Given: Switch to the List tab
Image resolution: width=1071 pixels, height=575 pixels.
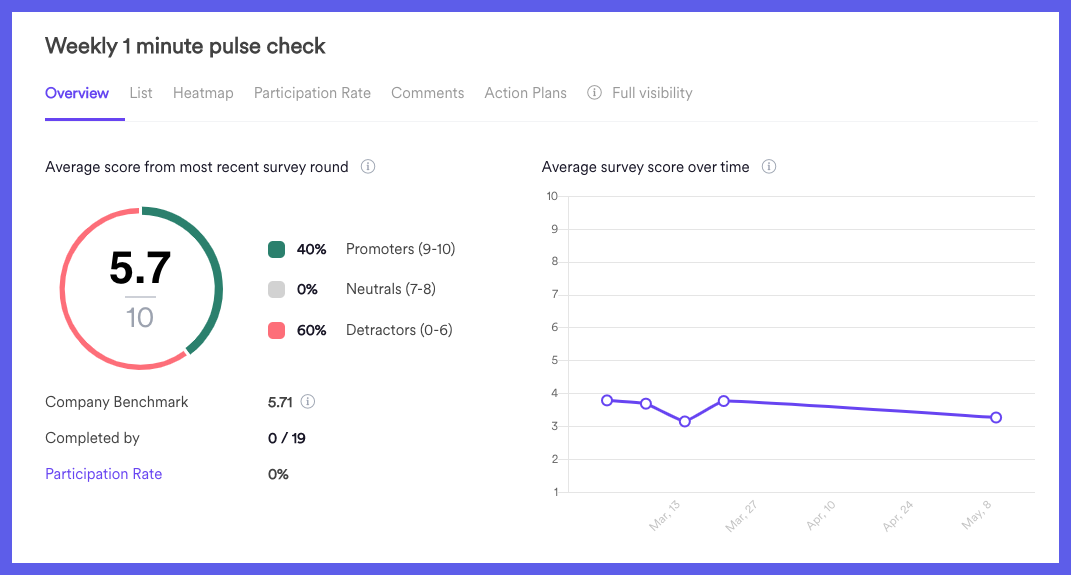Looking at the screenshot, I should 141,93.
